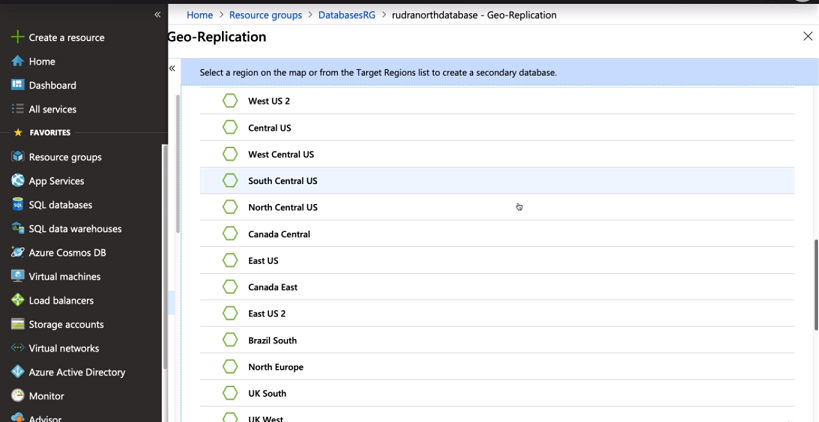Close the Geo-Replication blade
The width and height of the screenshot is (819, 422).
coord(808,36)
